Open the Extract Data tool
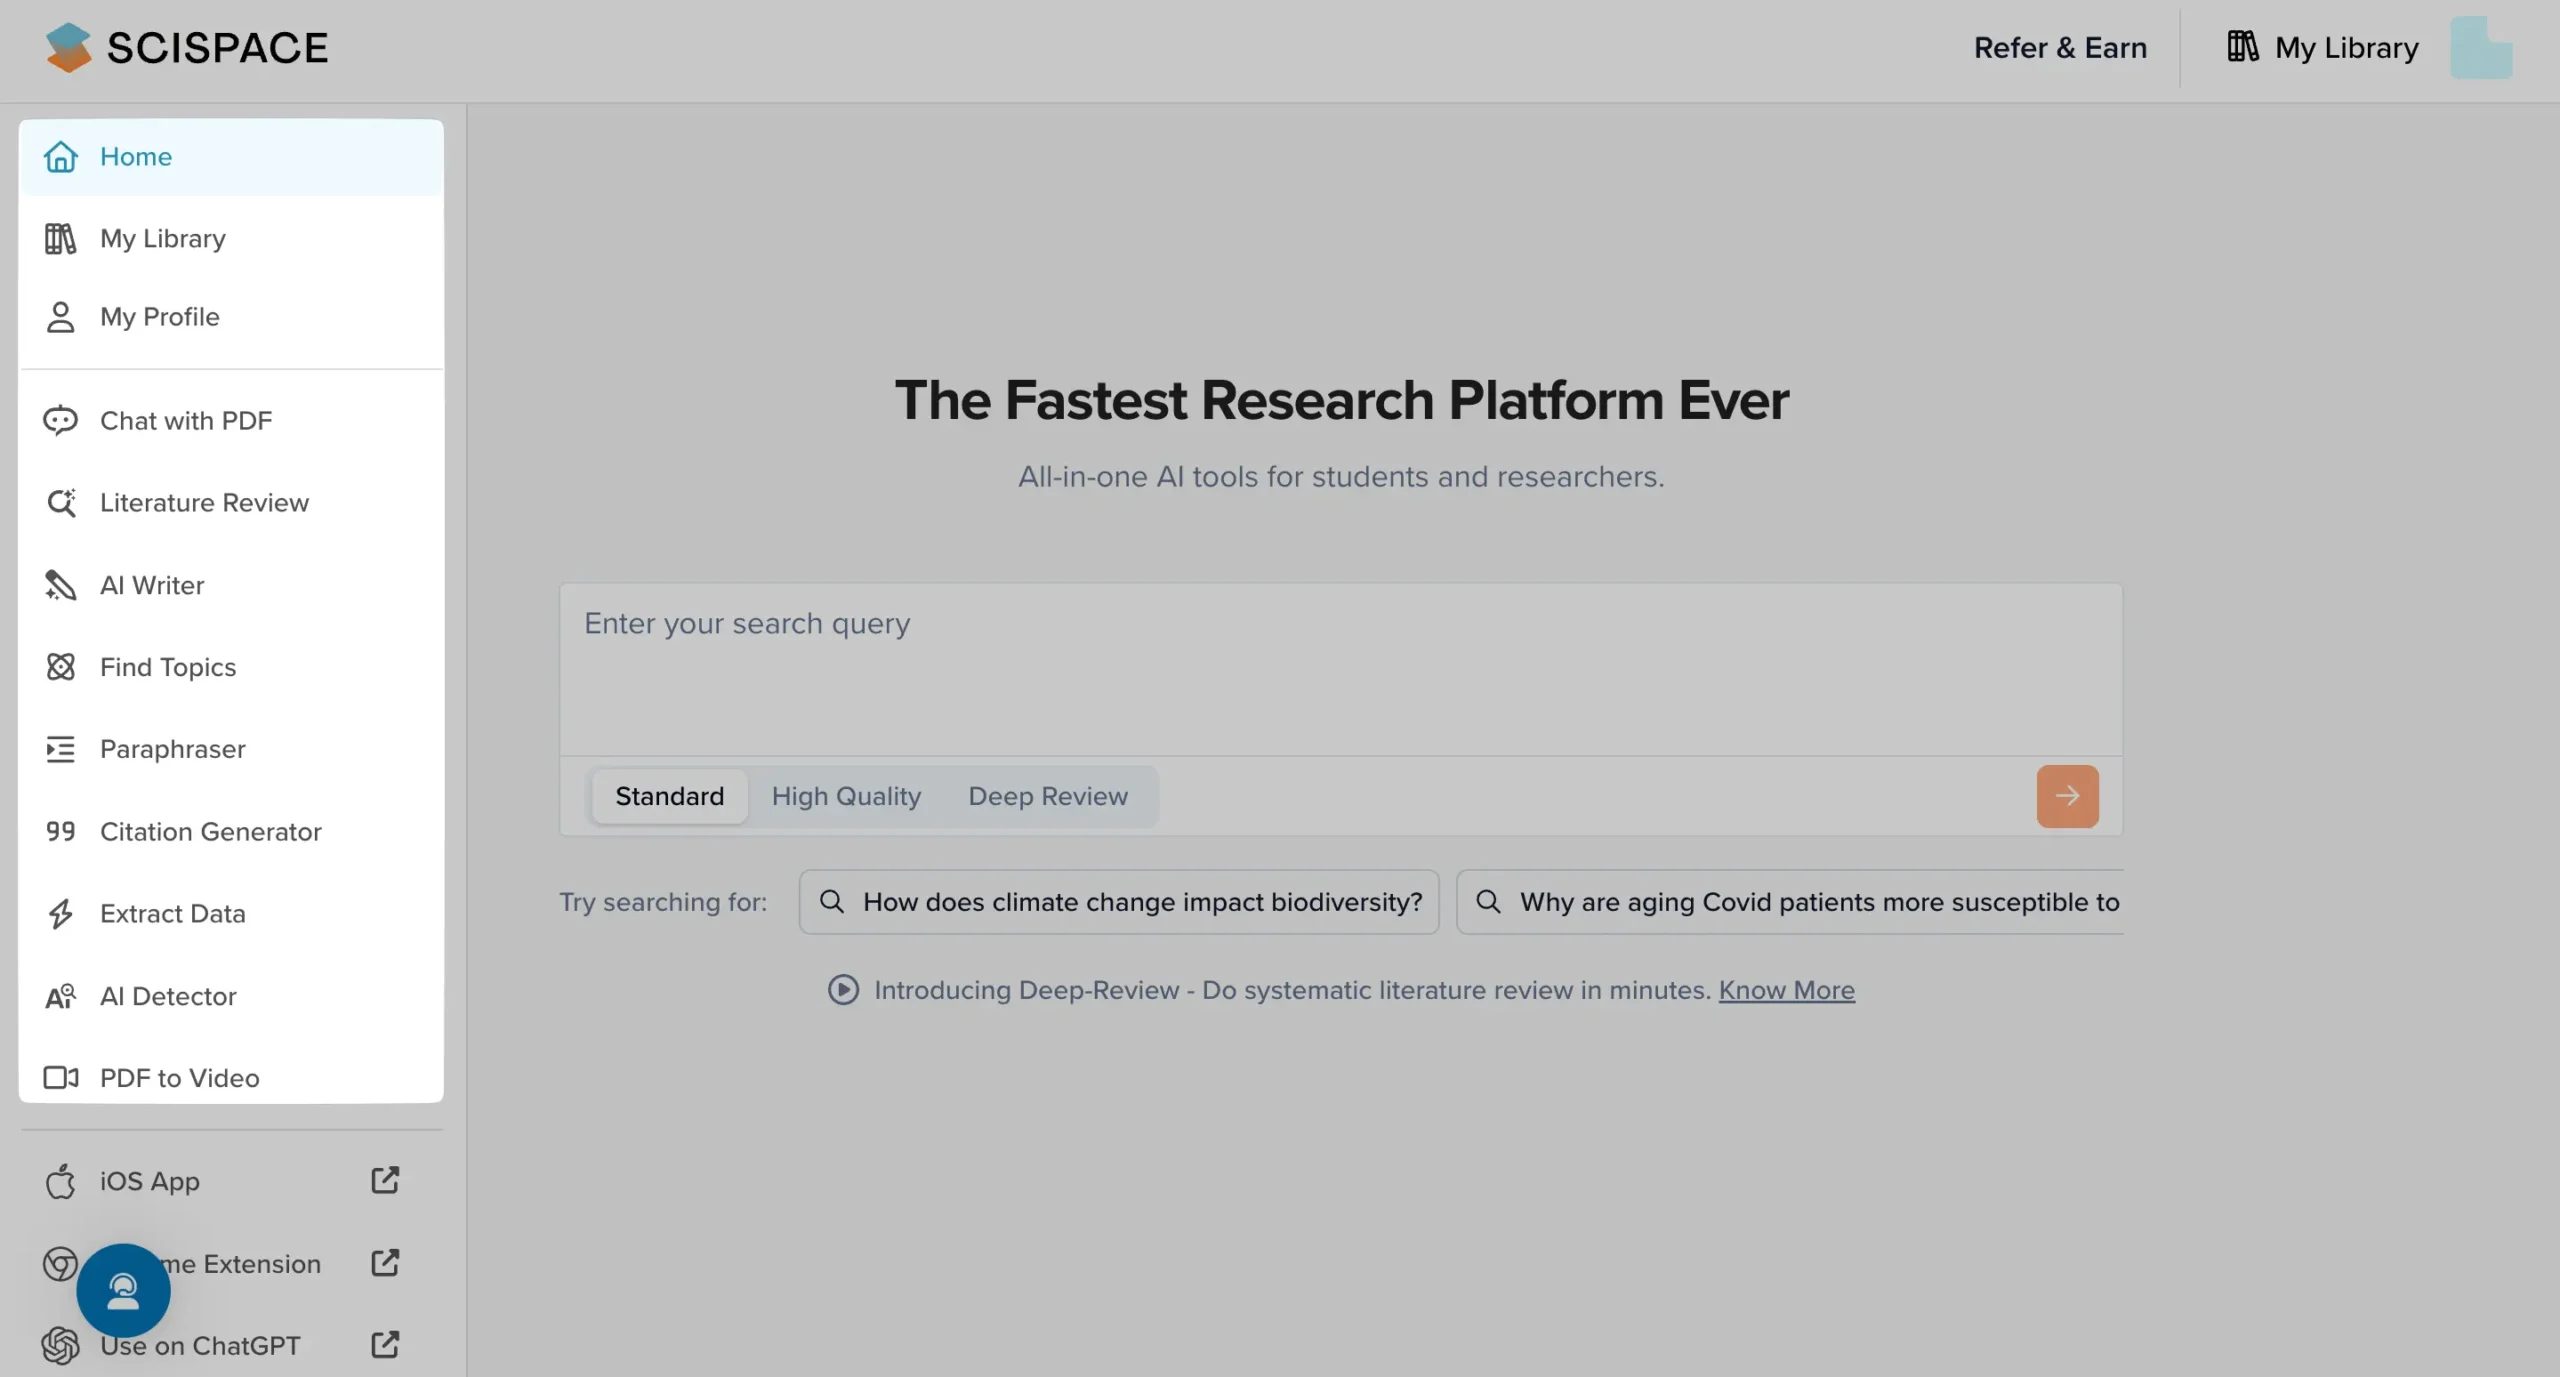The image size is (2560, 1377). [231, 914]
